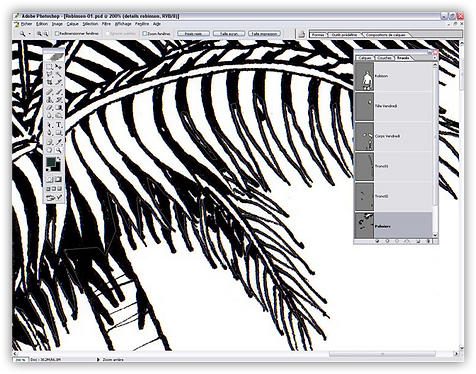Select the Rectangular Marquee tool
476x374 pixels.
click(49, 67)
